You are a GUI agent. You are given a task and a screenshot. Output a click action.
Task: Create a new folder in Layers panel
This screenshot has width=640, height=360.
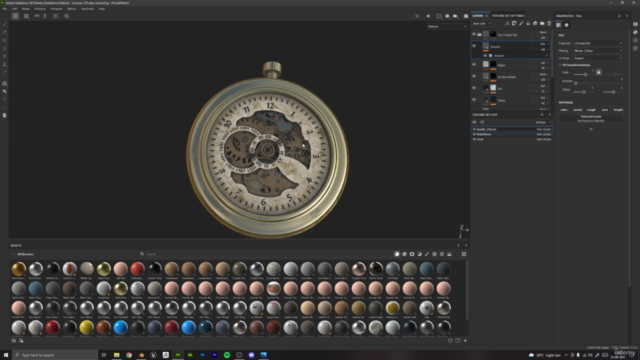542,23
